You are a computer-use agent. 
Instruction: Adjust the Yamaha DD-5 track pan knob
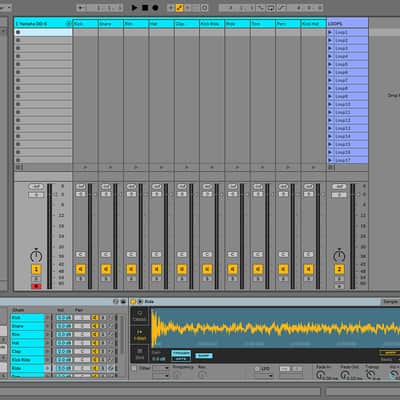pyautogui.click(x=36, y=256)
